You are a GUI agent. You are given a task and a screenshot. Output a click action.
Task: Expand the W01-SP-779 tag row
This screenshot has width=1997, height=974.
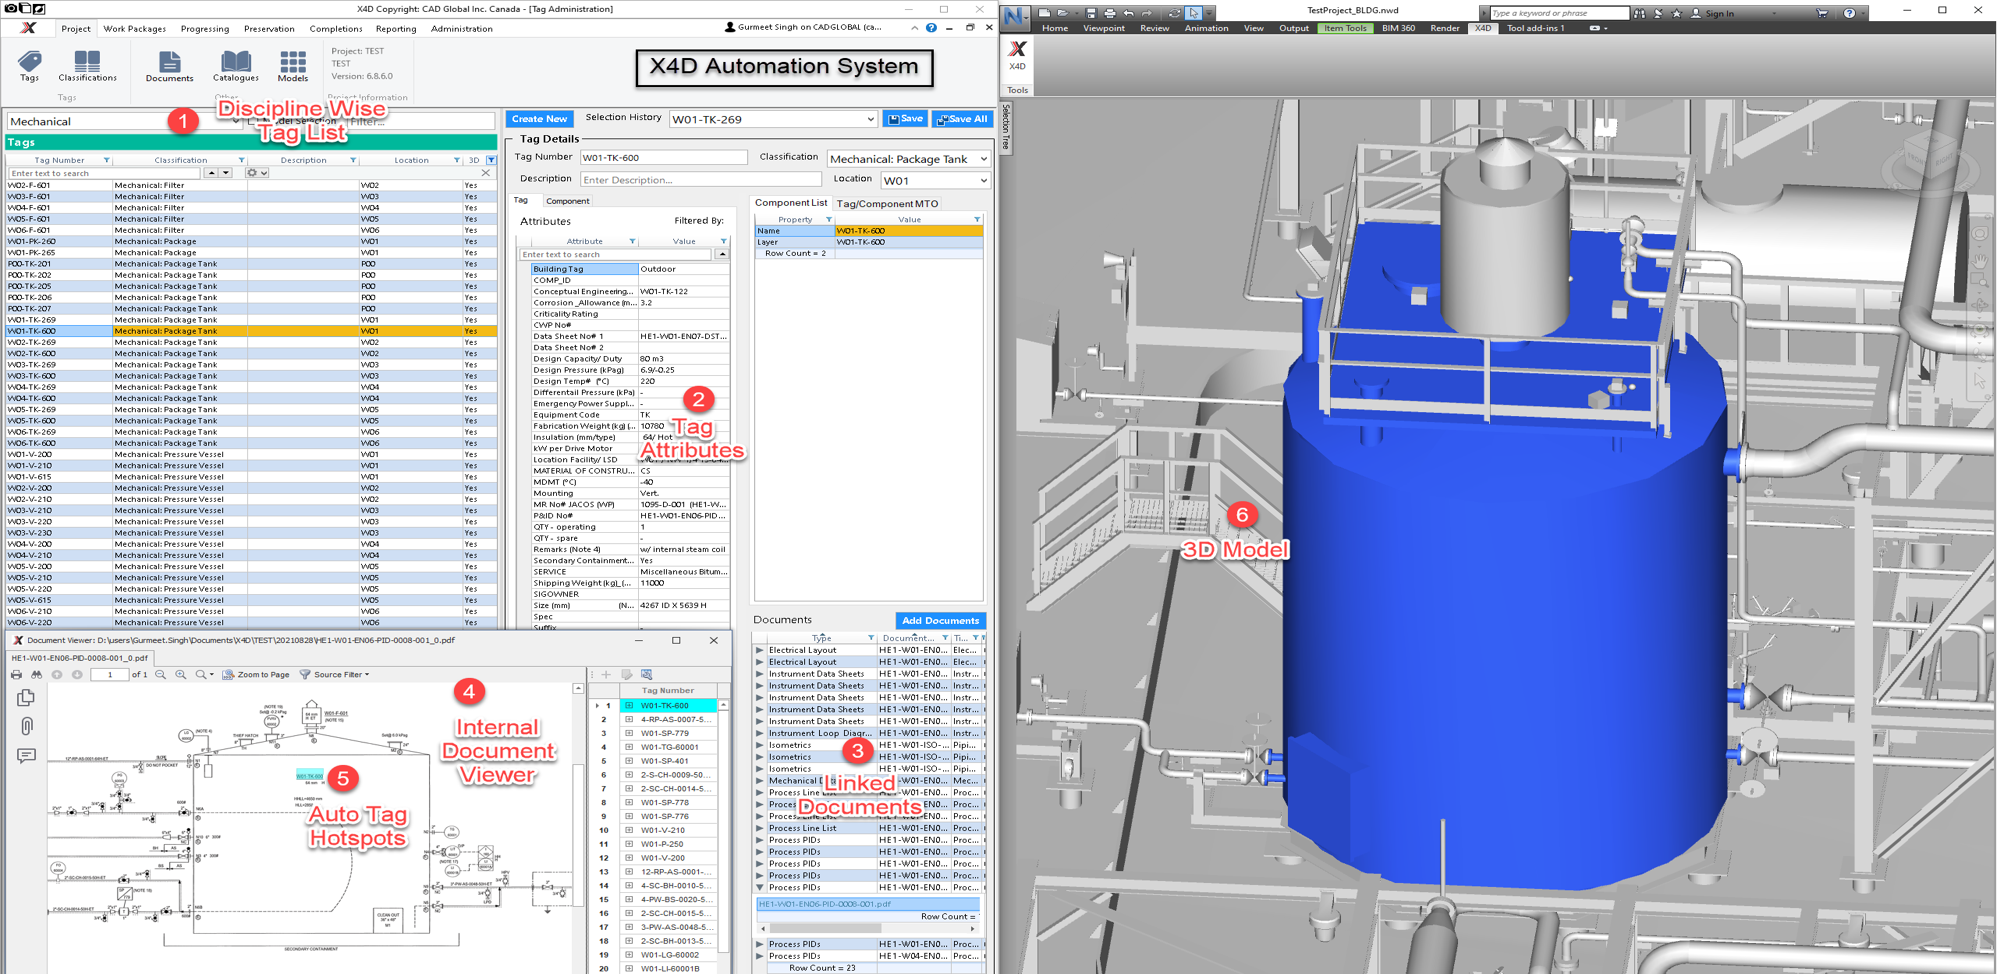[x=629, y=733]
